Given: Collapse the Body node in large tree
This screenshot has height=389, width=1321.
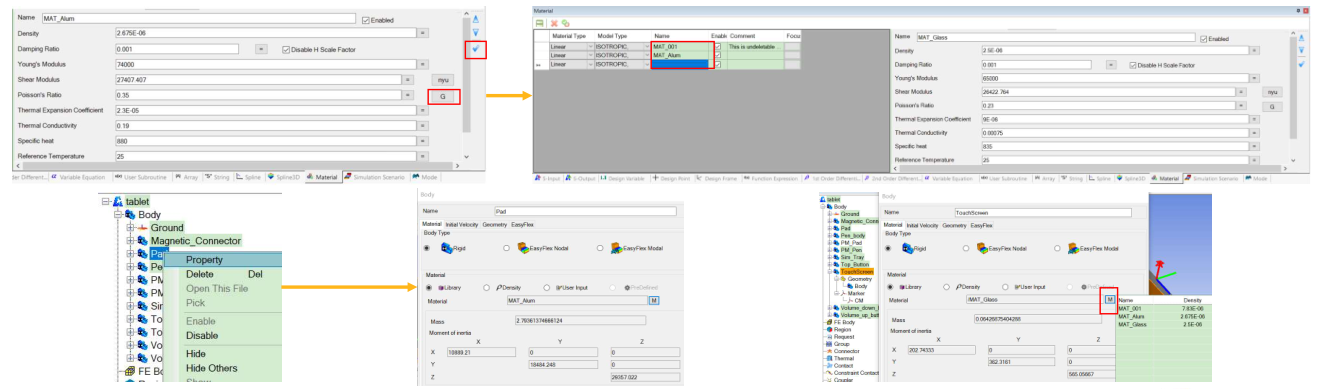Looking at the screenshot, I should [x=118, y=214].
